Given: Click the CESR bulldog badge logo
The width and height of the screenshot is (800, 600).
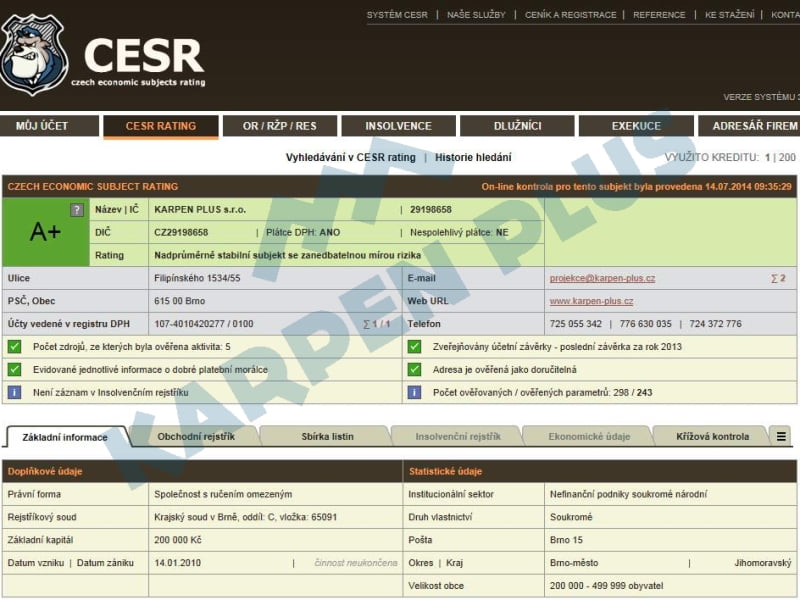Looking at the screenshot, I should tap(34, 55).
